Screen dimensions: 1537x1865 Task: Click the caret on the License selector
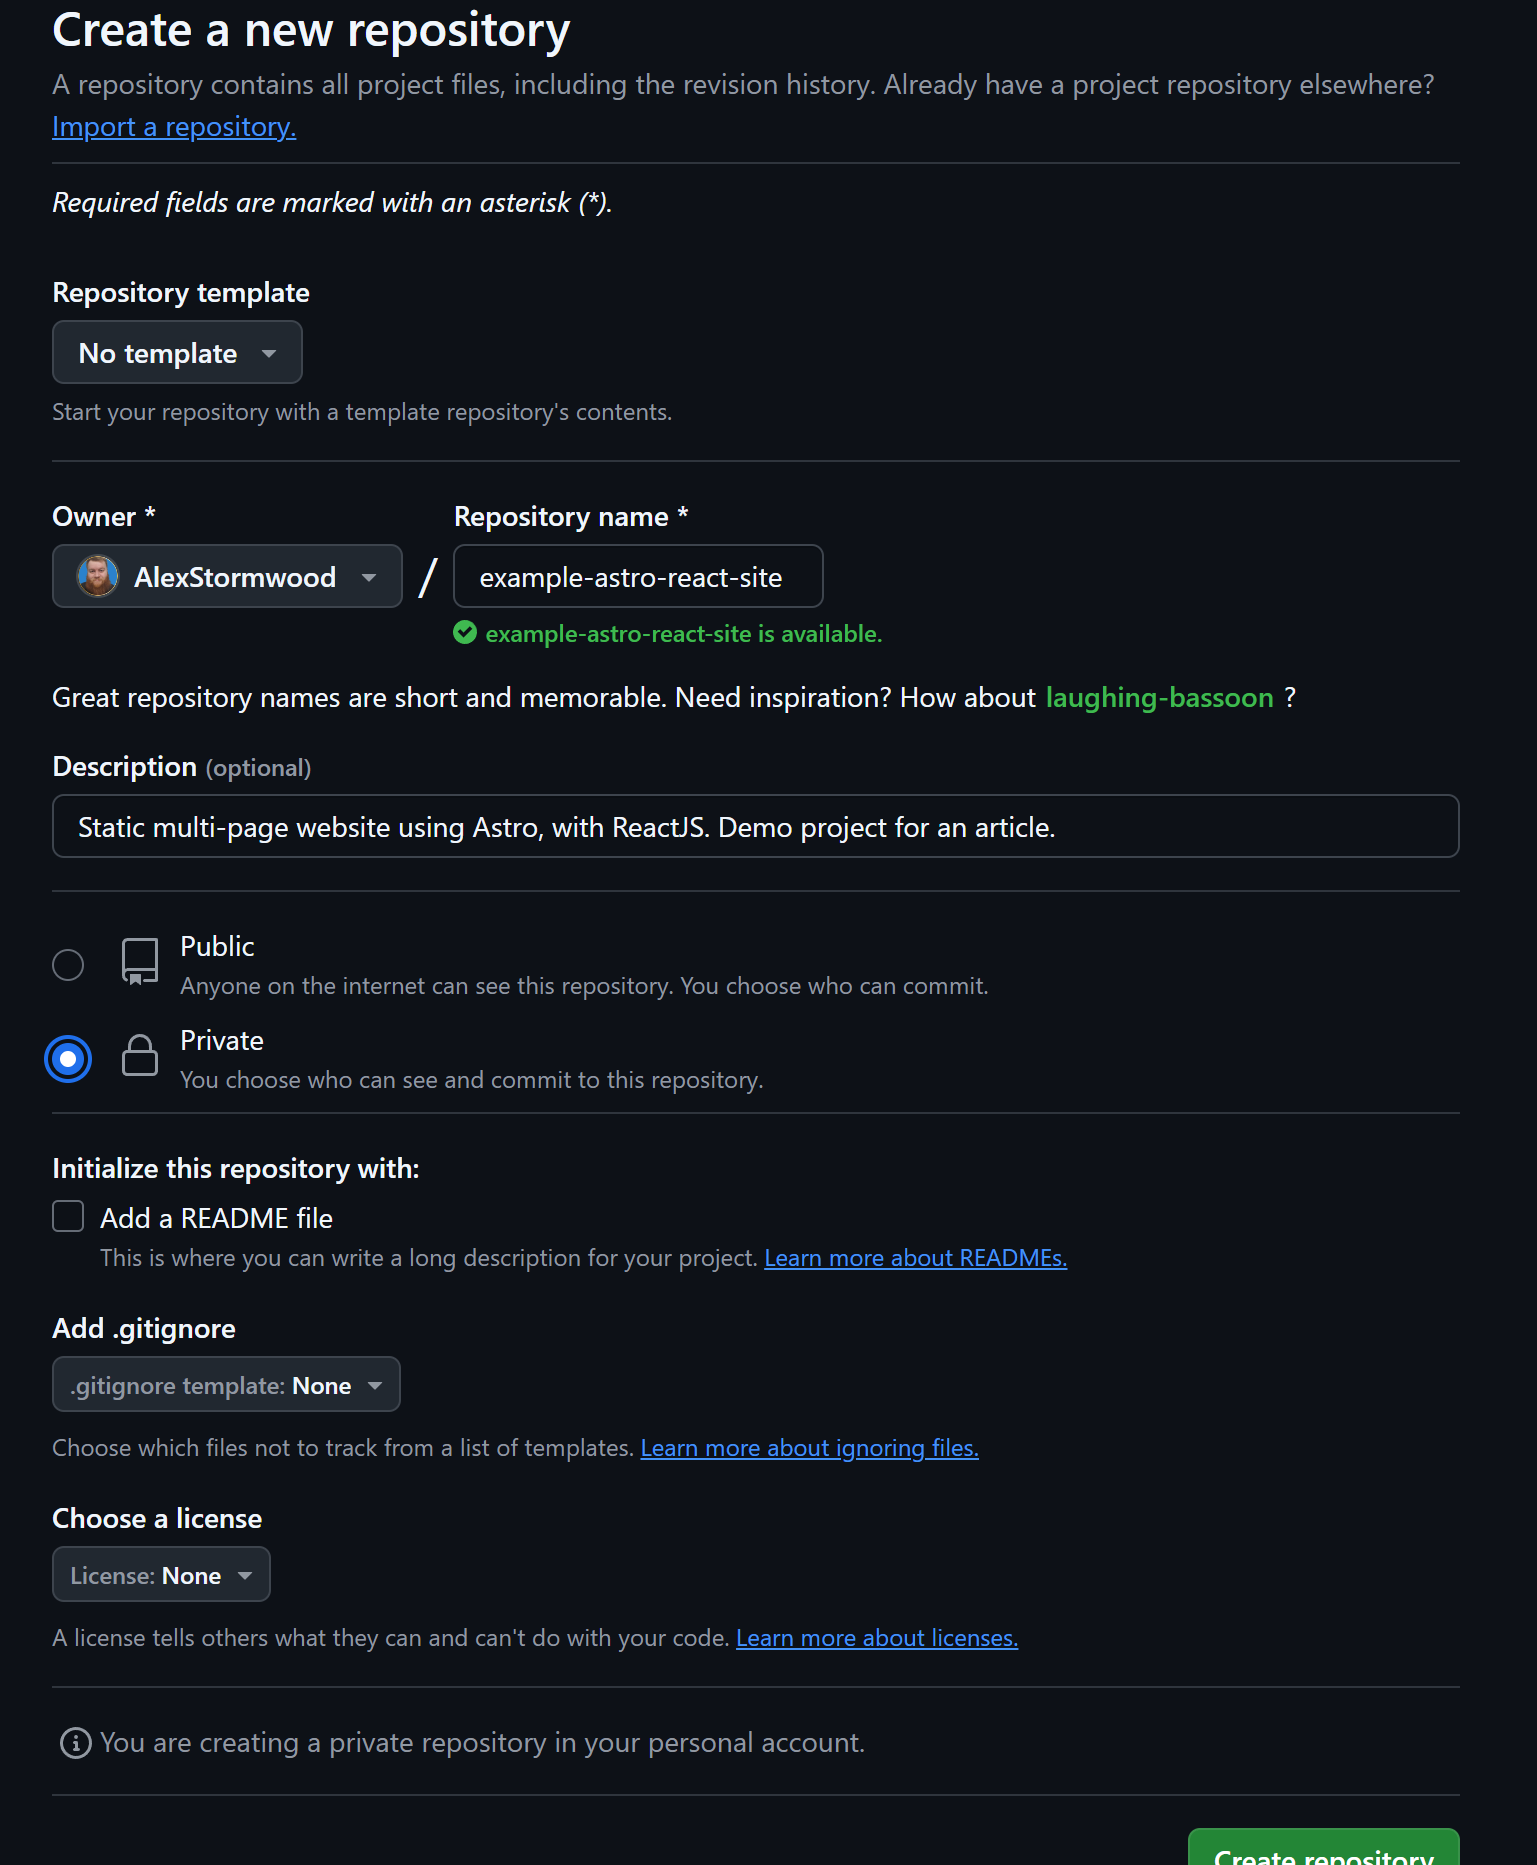(x=246, y=1574)
